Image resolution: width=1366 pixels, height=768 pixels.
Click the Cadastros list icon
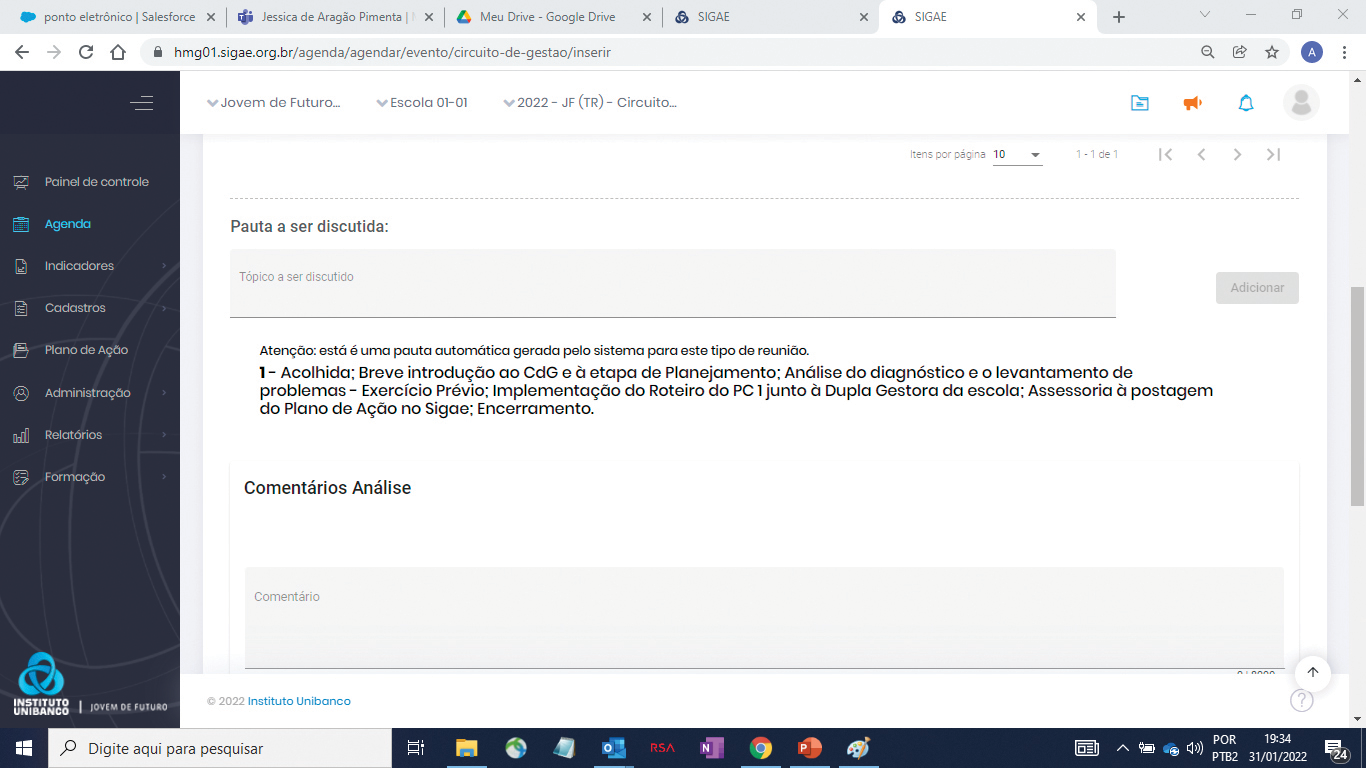(21, 308)
